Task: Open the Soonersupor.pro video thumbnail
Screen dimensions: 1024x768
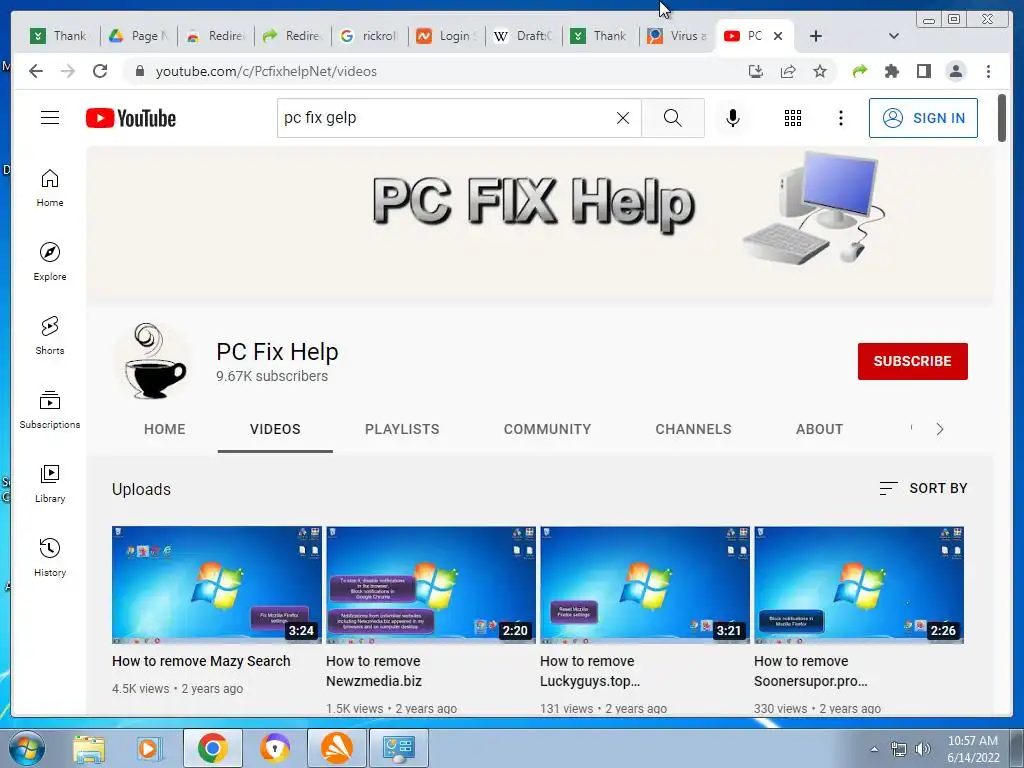Action: (859, 585)
